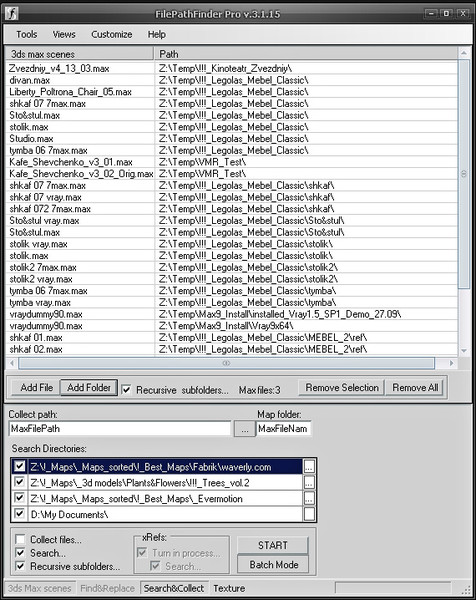Screen dimensions: 476x600
Task: Browse for collect path with ellipsis button
Action: 244,429
